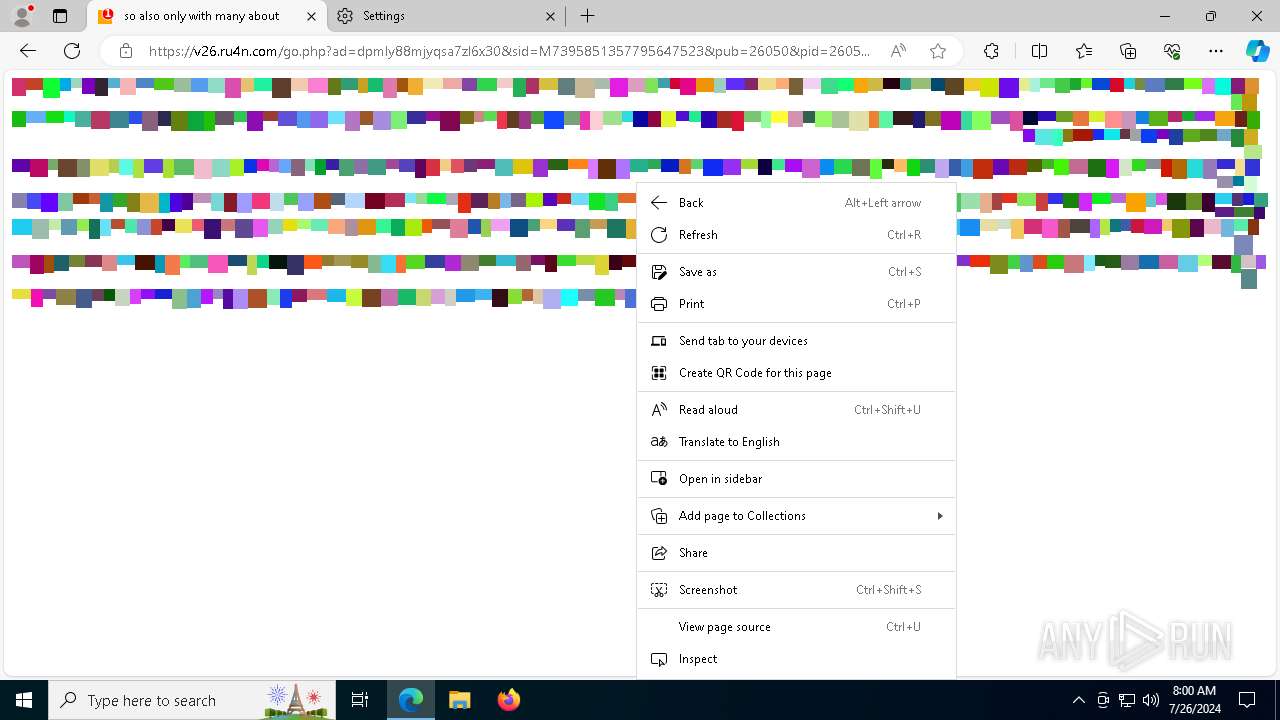This screenshot has height=720, width=1280.
Task: Close the Settings tab
Action: click(x=551, y=16)
